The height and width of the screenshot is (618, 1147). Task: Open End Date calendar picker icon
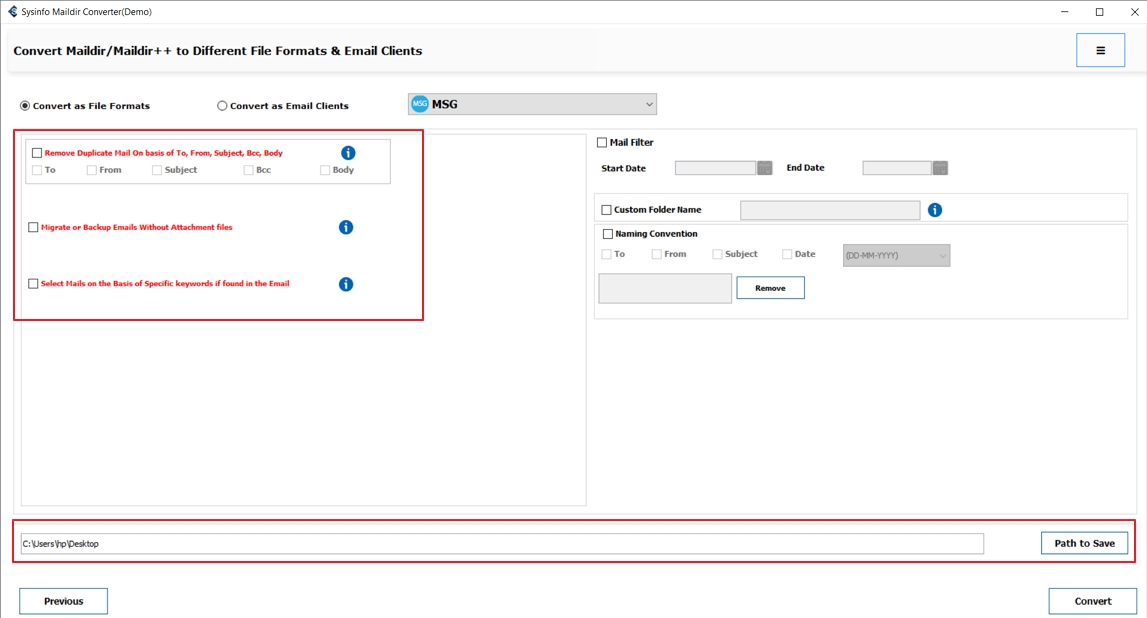[940, 168]
